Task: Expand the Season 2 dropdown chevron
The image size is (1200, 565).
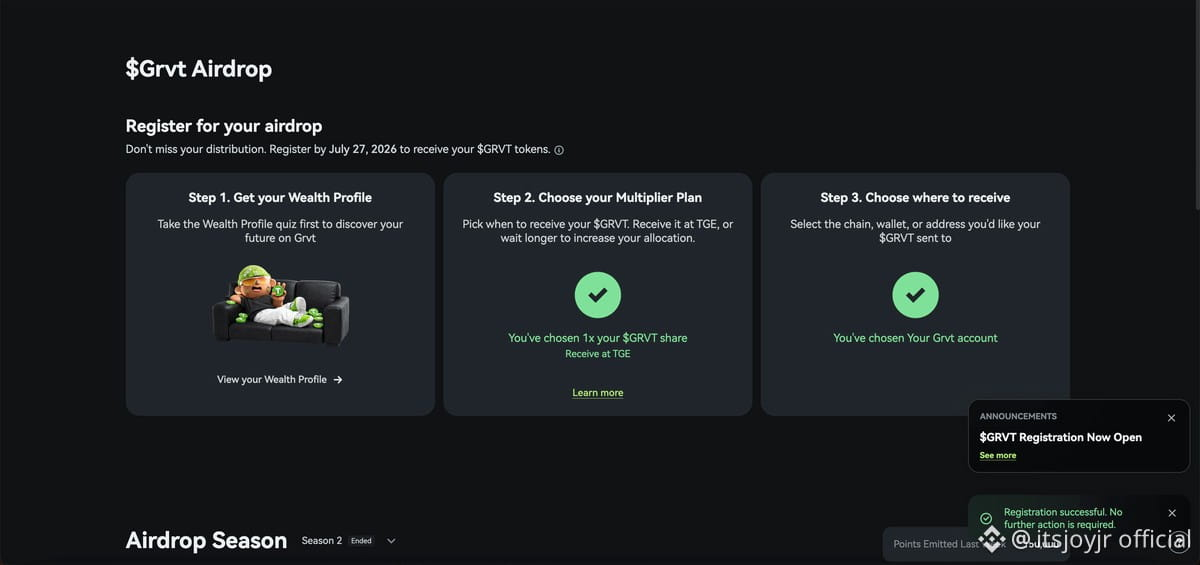Action: pos(391,541)
